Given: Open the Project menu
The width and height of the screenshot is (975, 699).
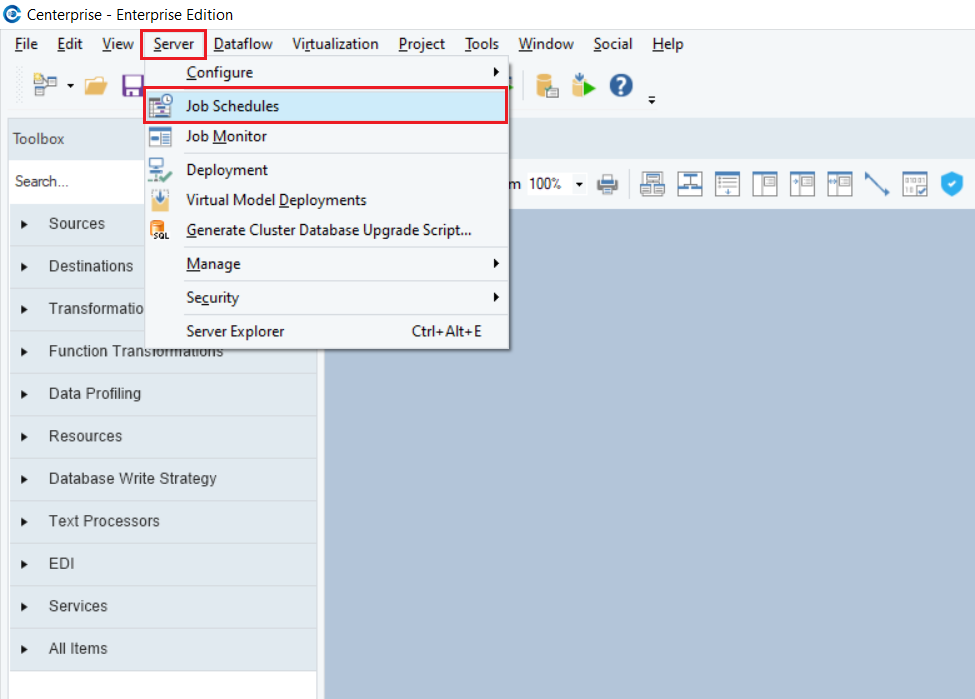Looking at the screenshot, I should click(422, 44).
